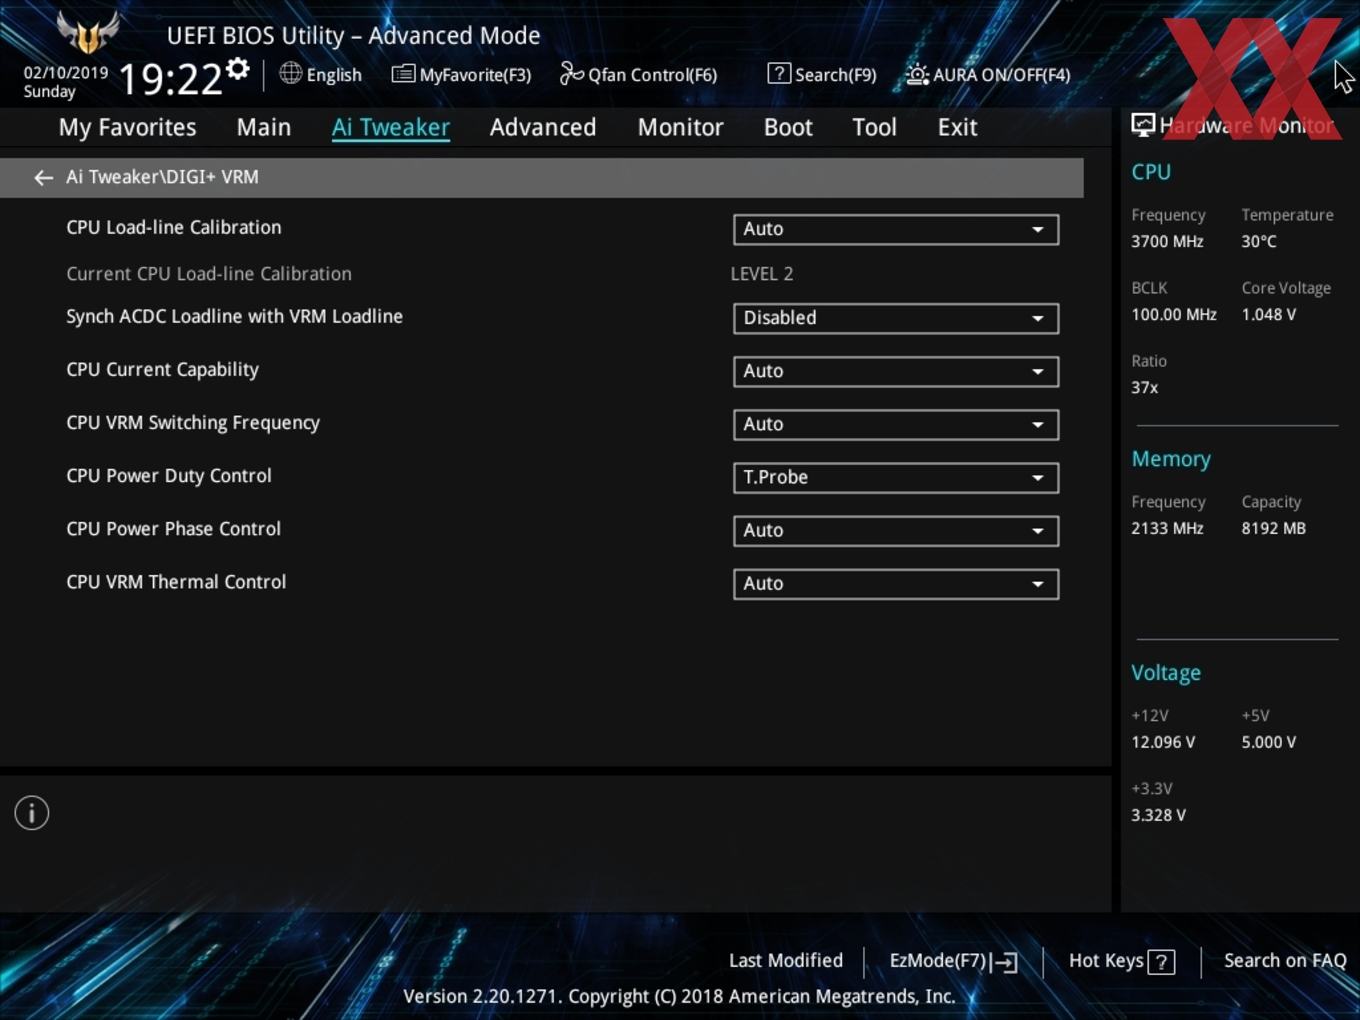
Task: Click the globe language icon
Action: 290,73
